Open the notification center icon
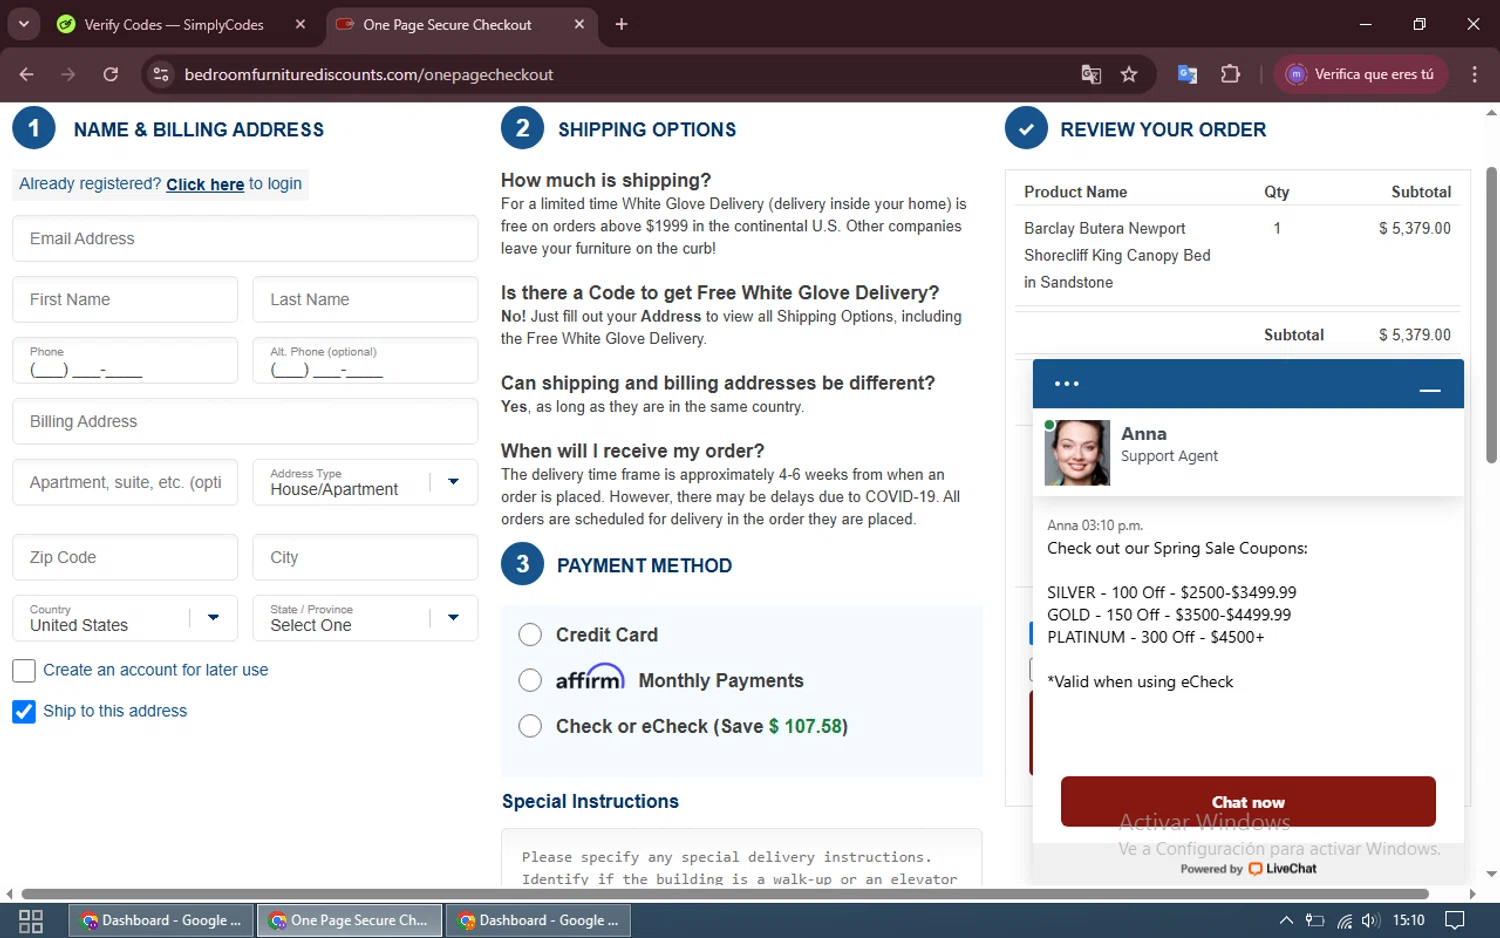The width and height of the screenshot is (1500, 938). (1455, 921)
